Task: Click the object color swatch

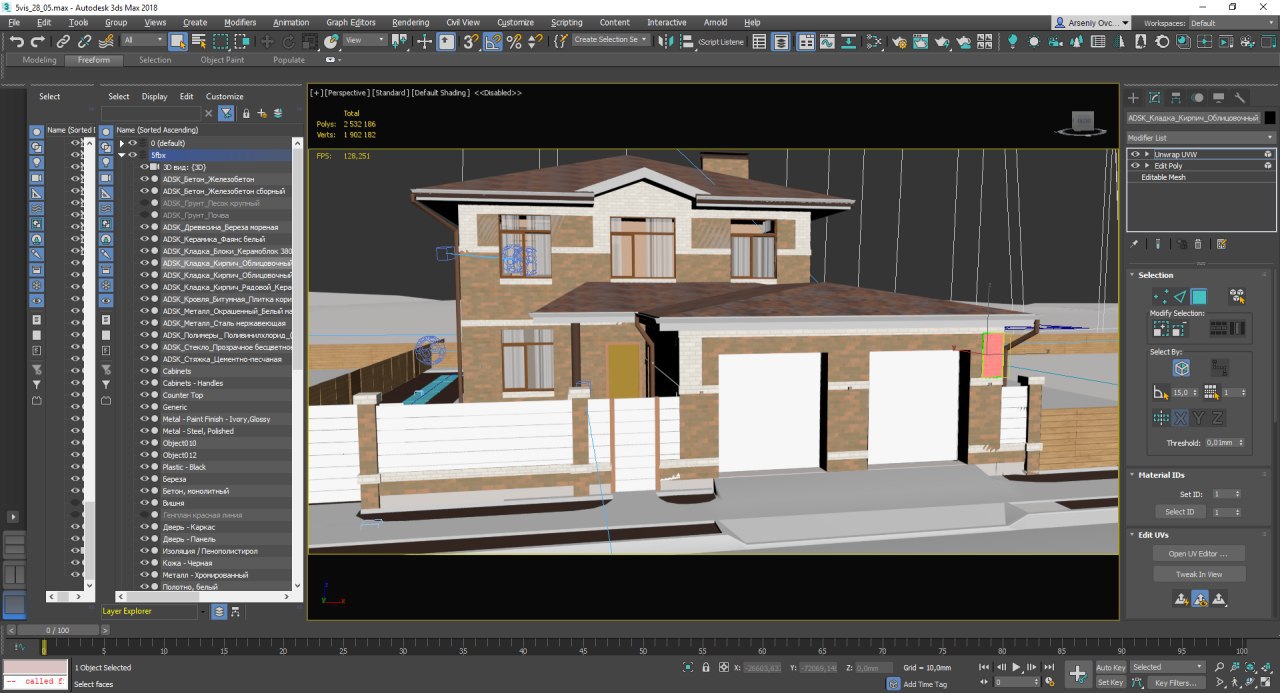Action: click(1270, 118)
